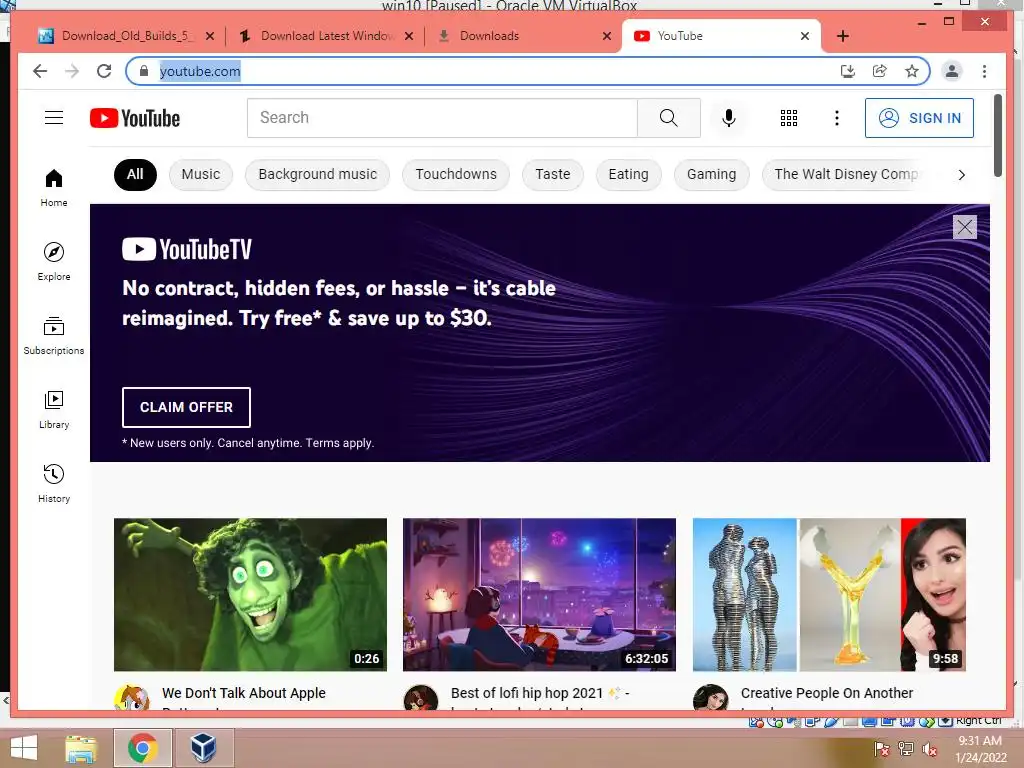Click the Creative People On Another title
1024x768 pixels.
click(x=827, y=693)
